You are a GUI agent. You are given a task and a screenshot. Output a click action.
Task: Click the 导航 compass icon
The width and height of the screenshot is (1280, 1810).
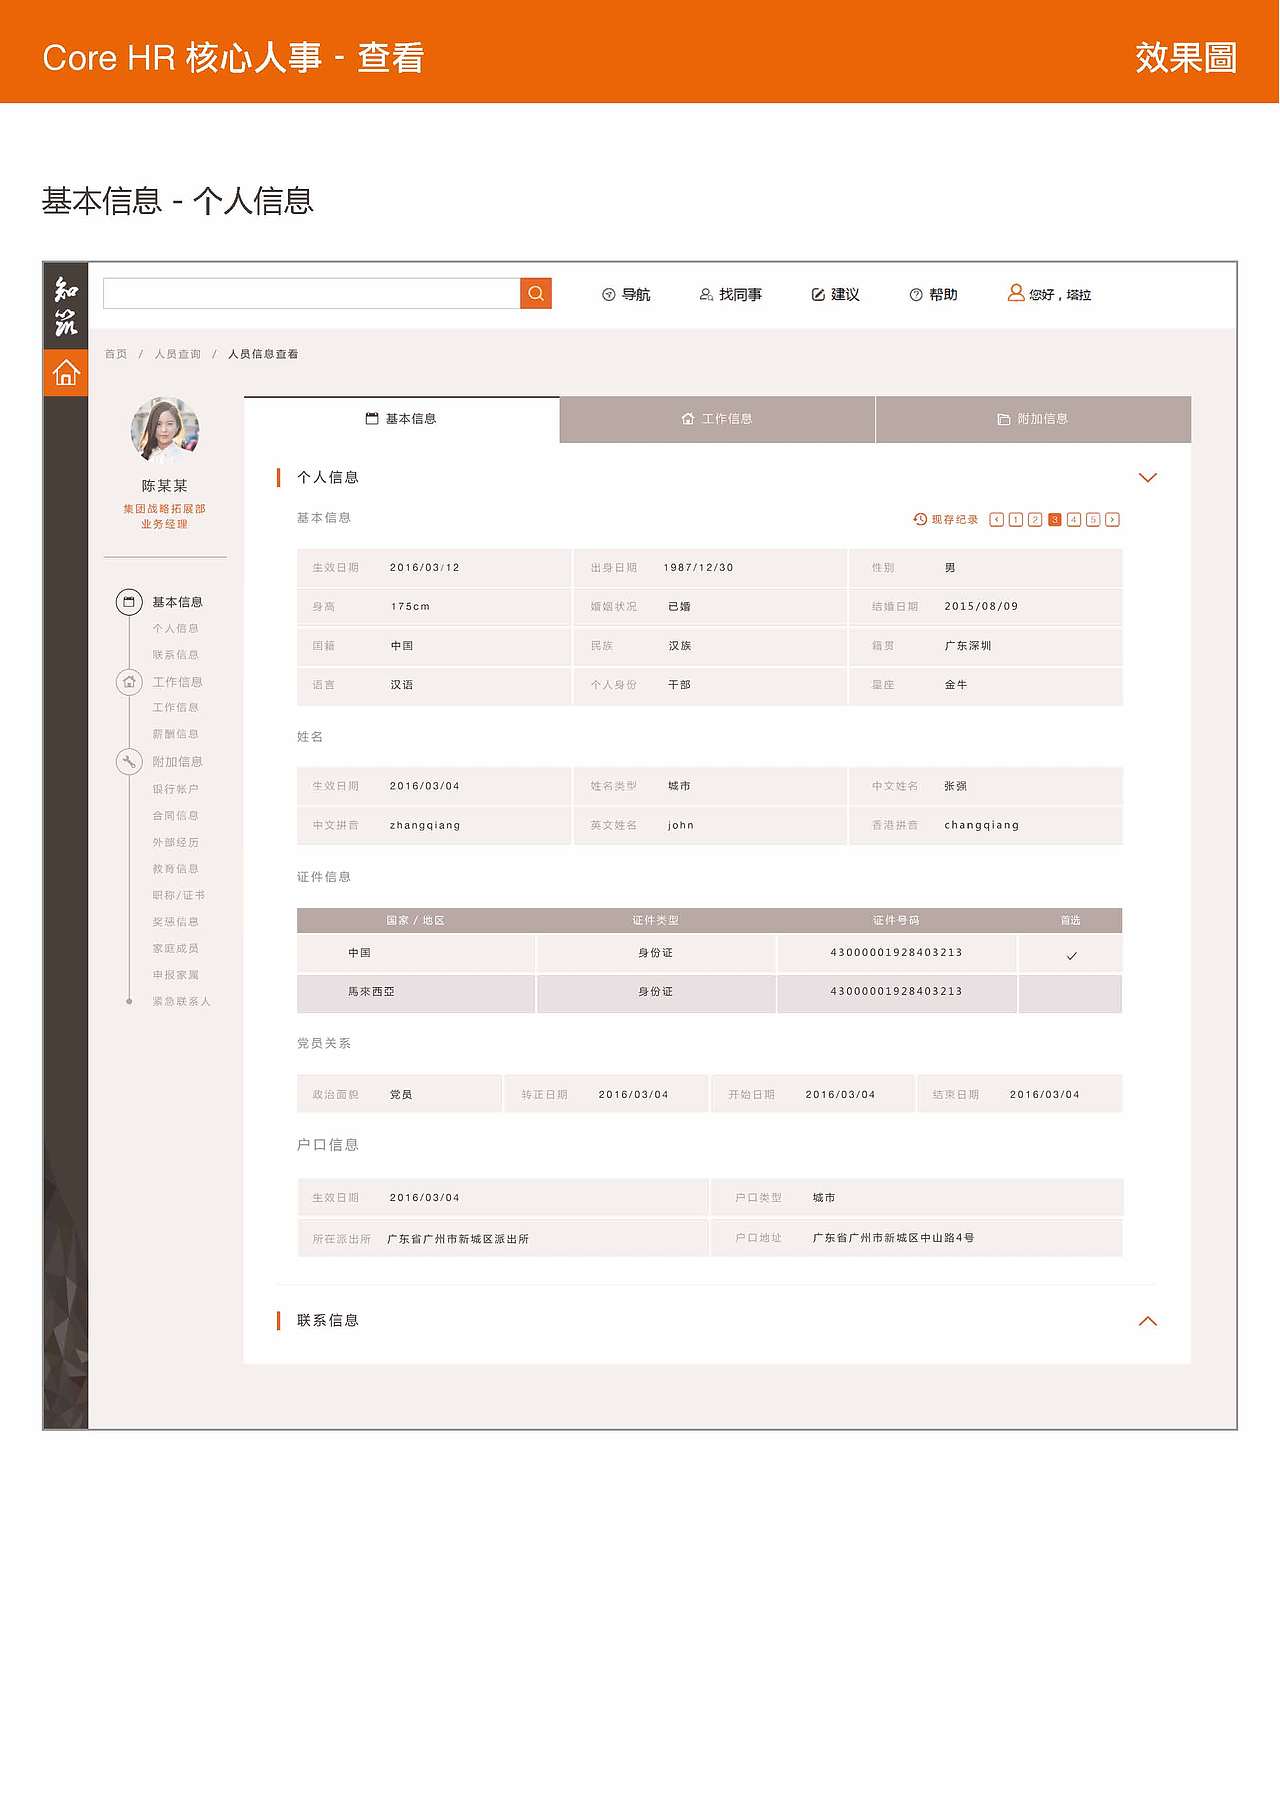tap(608, 295)
